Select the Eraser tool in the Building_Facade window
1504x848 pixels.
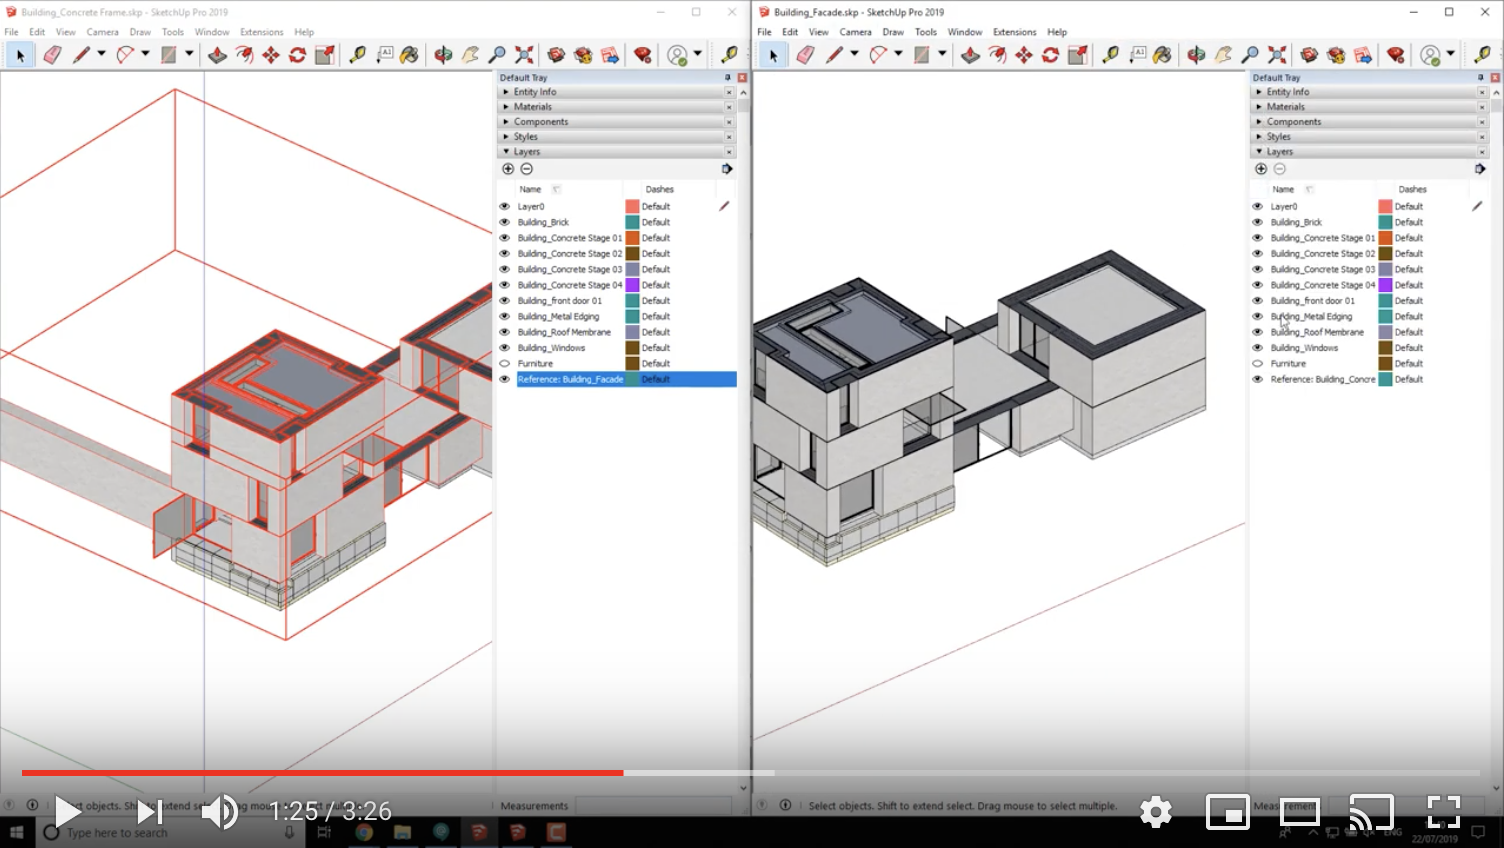805,55
